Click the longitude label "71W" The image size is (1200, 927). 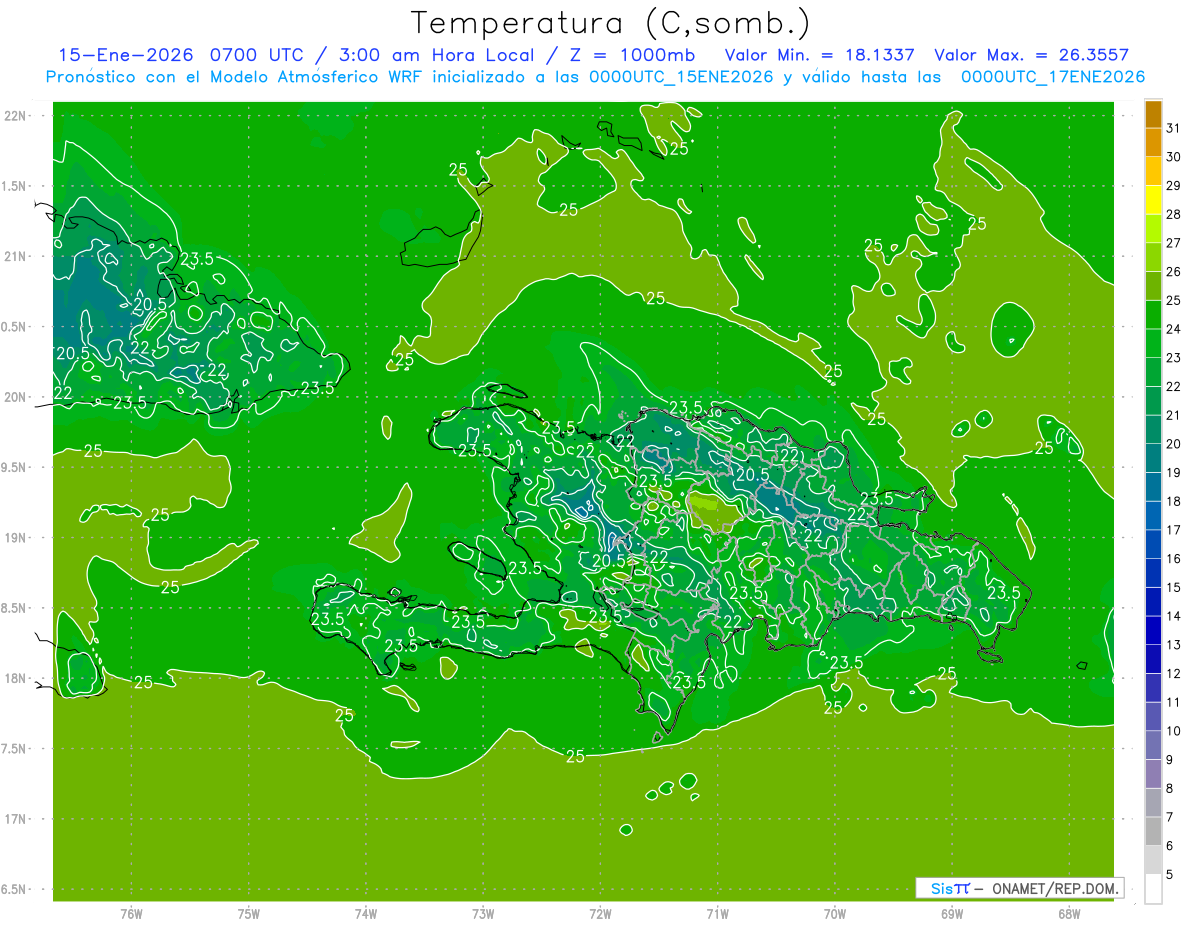[717, 913]
